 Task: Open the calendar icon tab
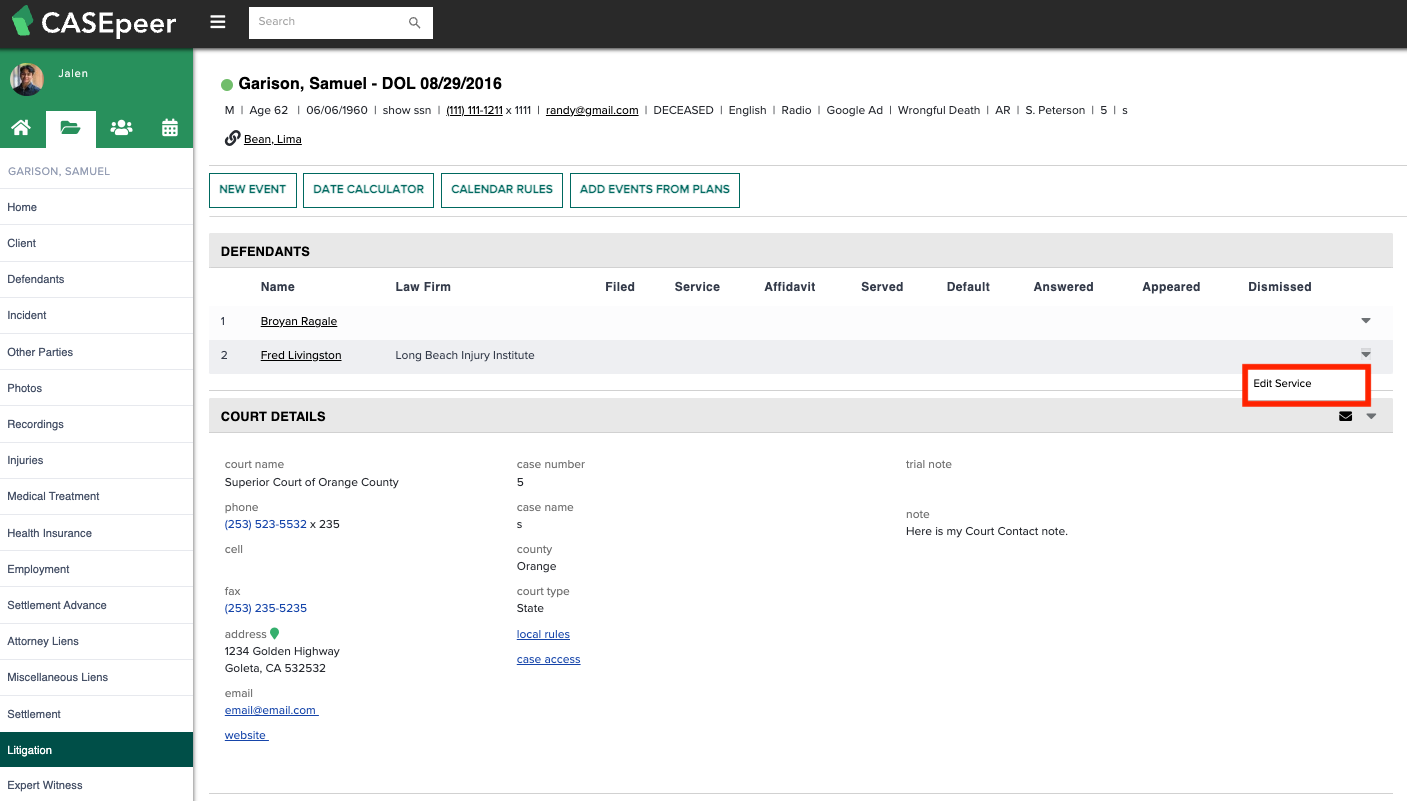click(x=170, y=128)
